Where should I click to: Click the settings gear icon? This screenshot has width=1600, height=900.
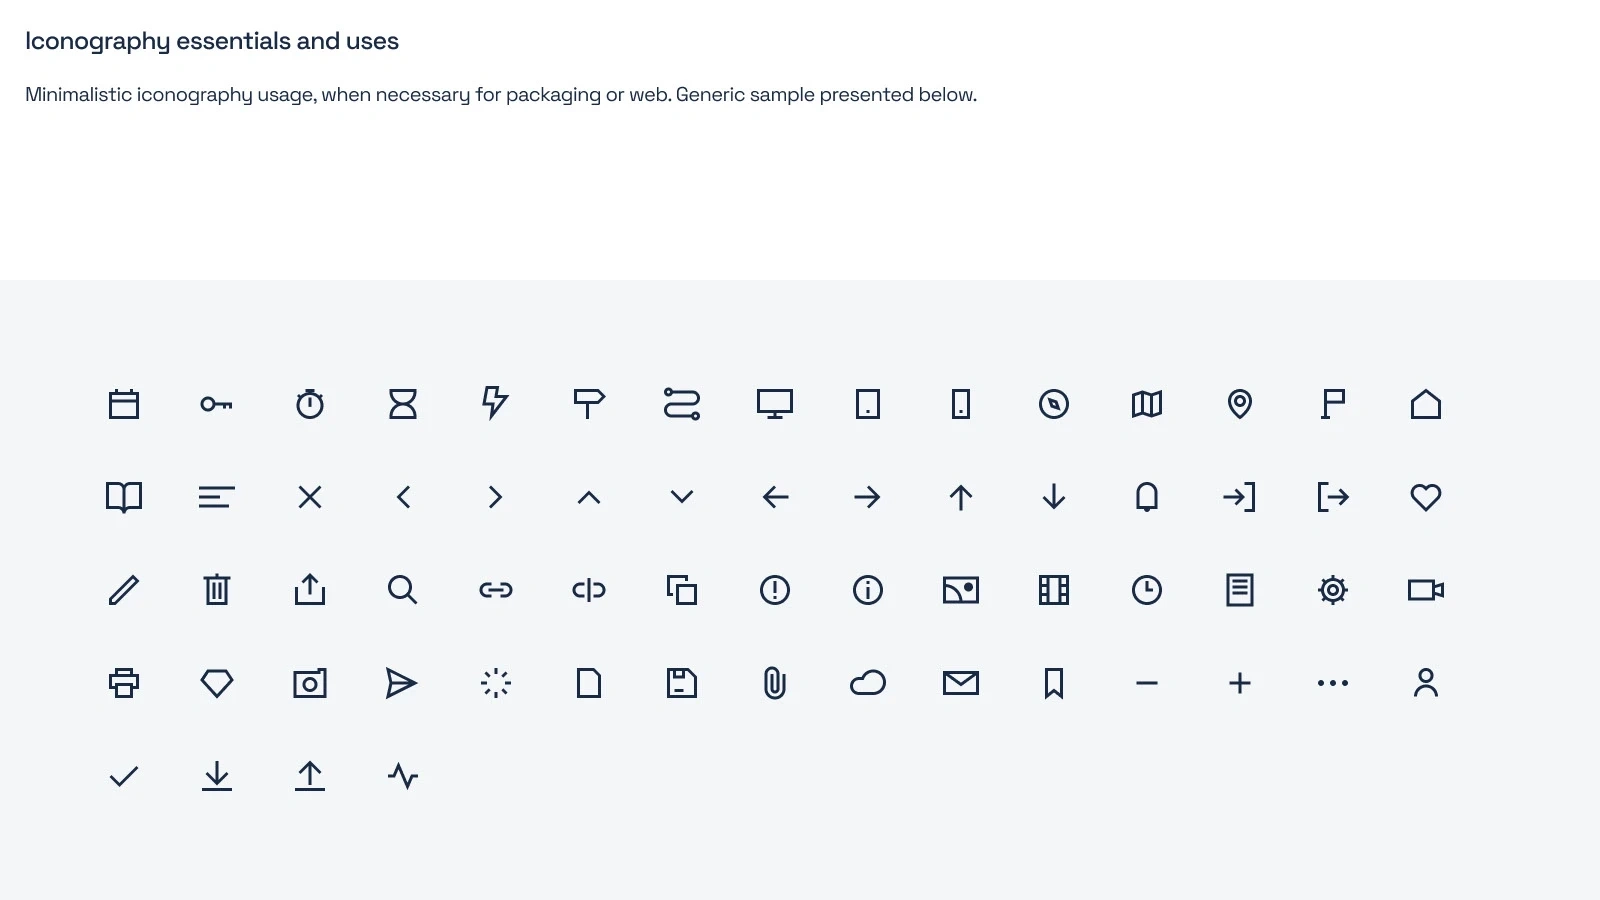(1333, 590)
